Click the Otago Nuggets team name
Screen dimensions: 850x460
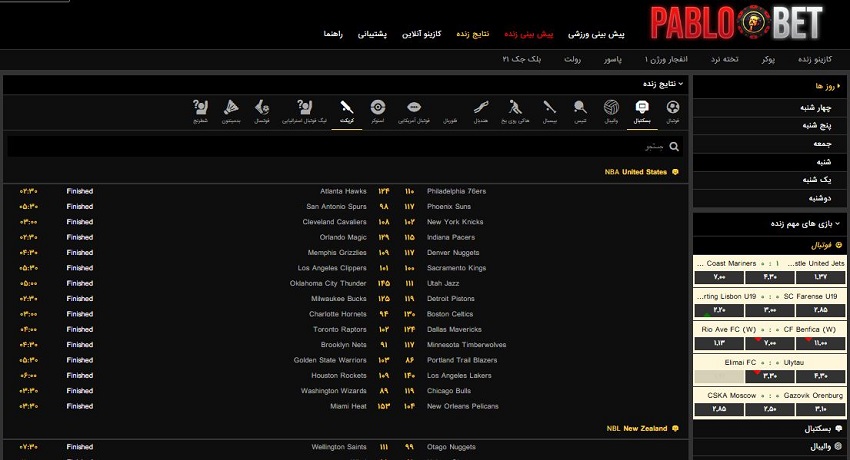pos(451,447)
